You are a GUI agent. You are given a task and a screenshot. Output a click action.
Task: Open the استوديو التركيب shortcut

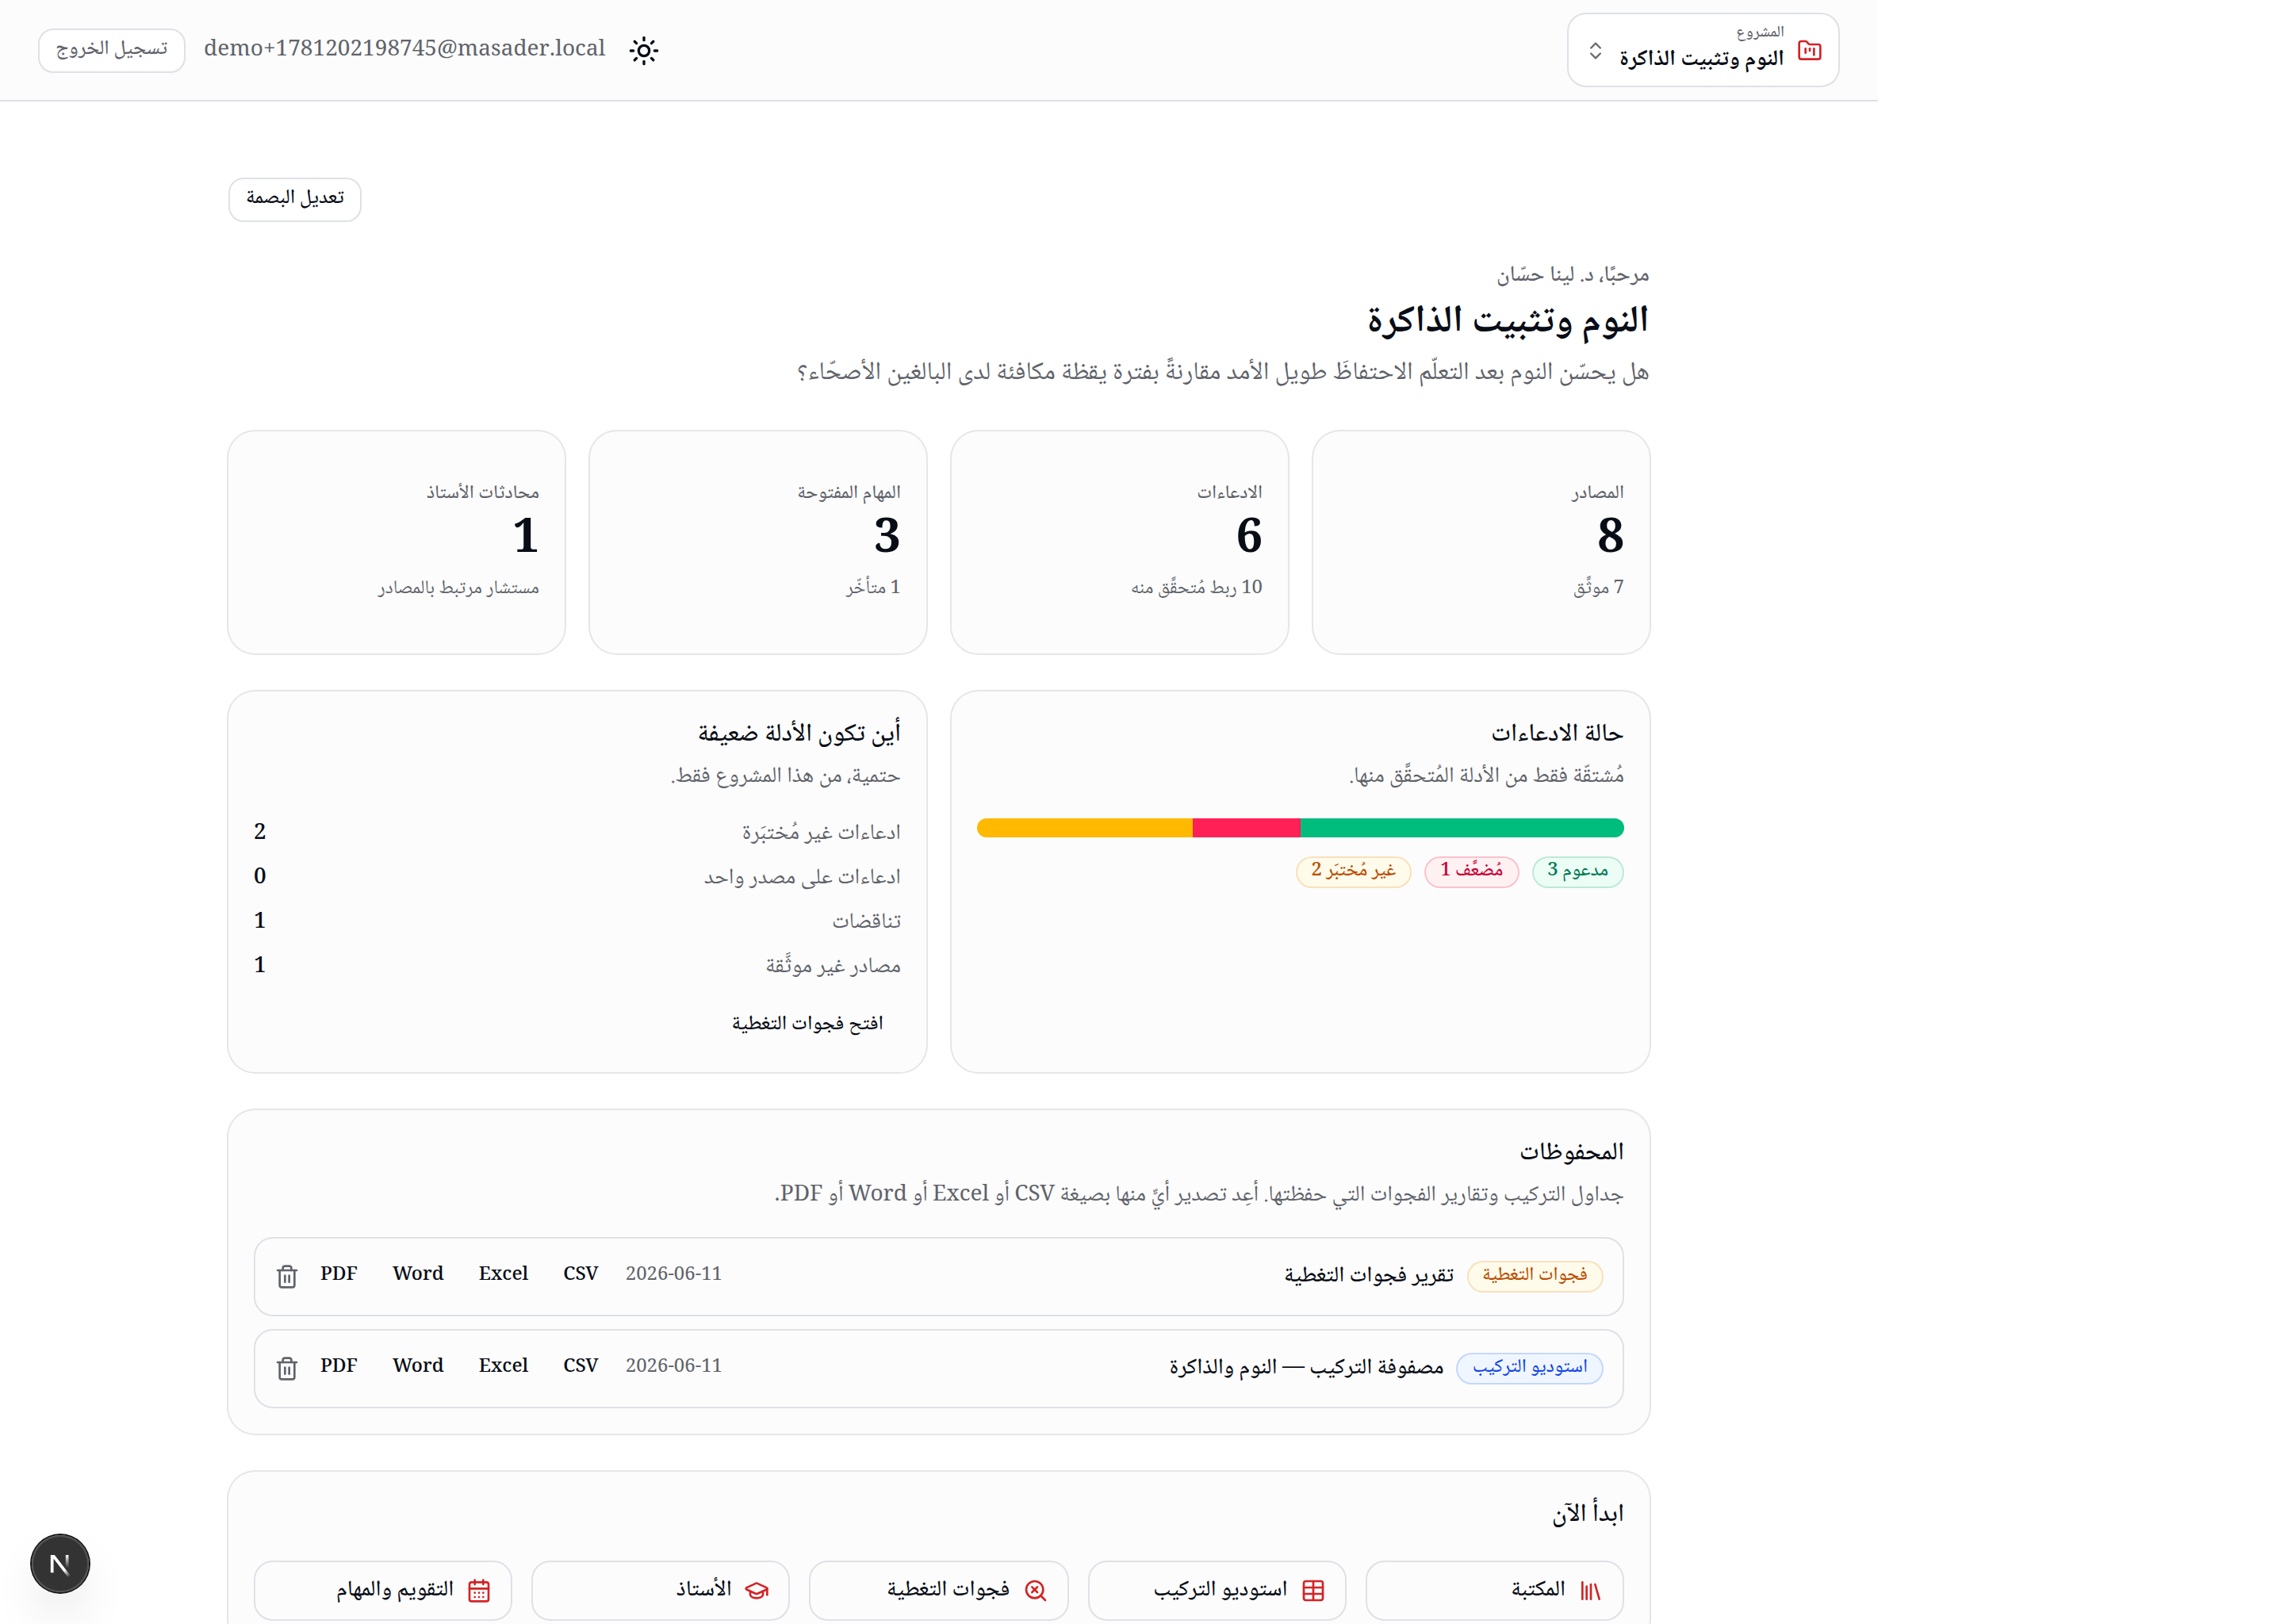tap(1216, 1590)
